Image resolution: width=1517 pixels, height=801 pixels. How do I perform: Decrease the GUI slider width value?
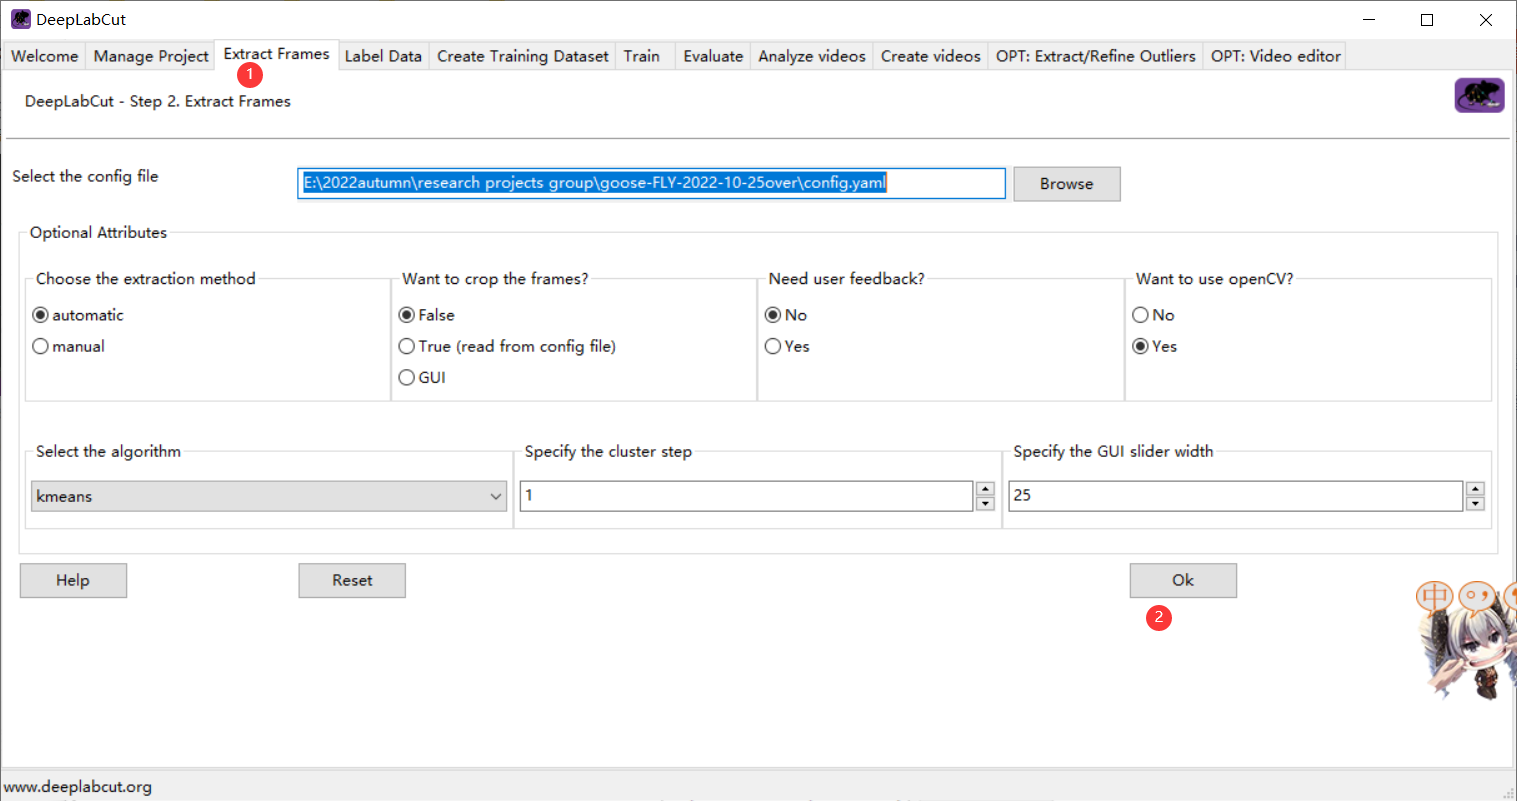click(x=1475, y=503)
